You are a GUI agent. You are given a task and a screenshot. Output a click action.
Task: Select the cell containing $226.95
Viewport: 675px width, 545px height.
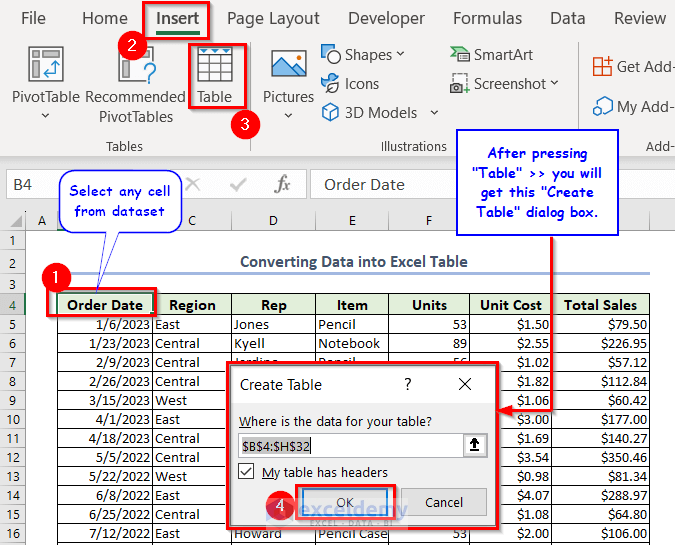click(600, 343)
